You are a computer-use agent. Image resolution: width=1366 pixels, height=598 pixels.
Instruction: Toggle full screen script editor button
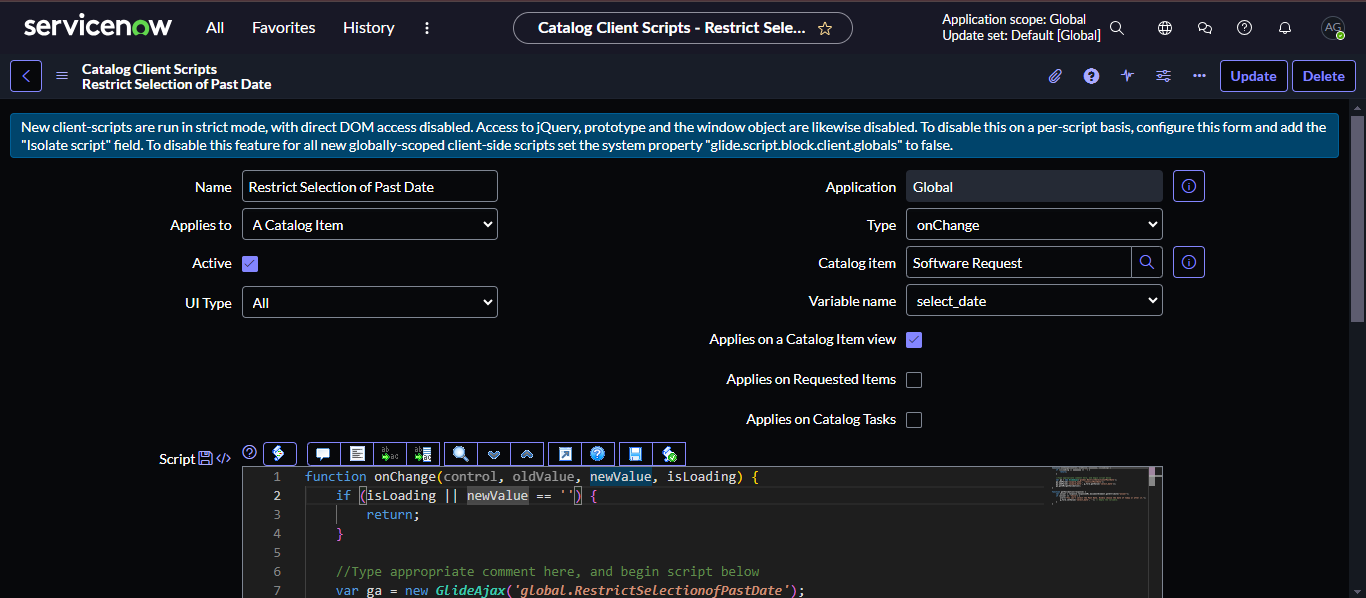(x=565, y=454)
